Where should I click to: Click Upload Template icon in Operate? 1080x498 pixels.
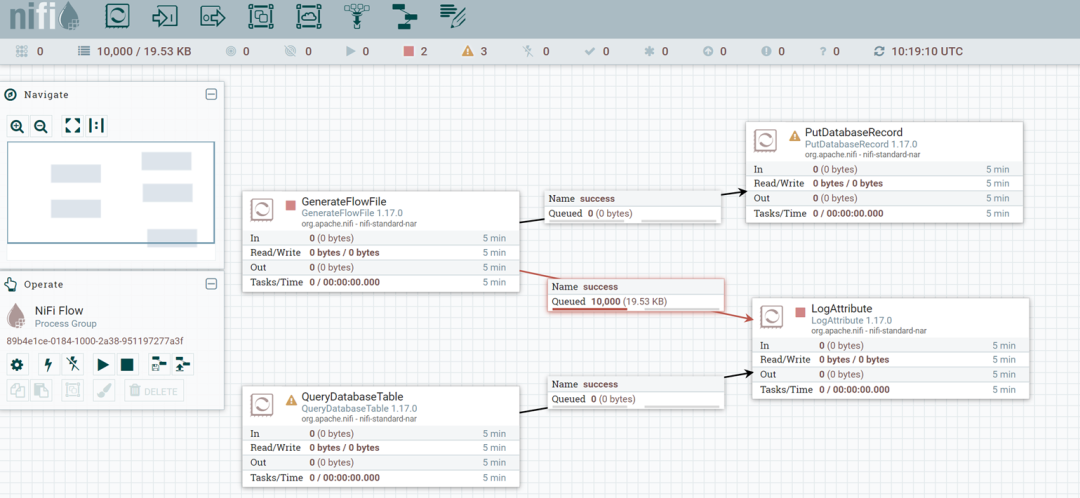(182, 364)
